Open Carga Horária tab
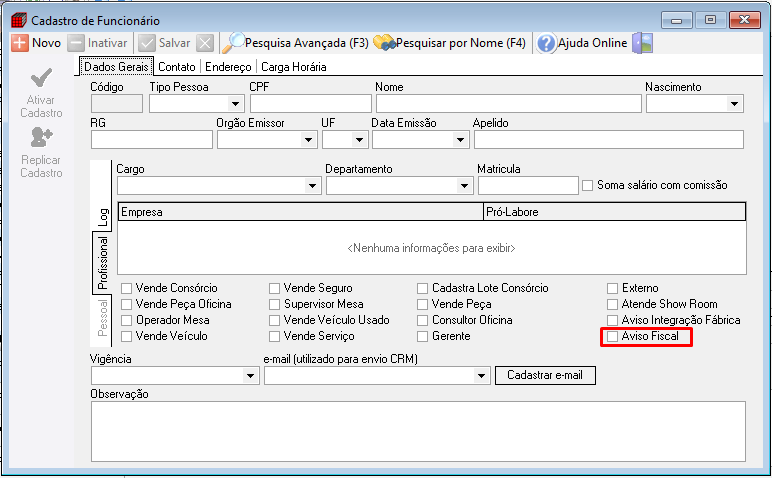 pyautogui.click(x=293, y=67)
